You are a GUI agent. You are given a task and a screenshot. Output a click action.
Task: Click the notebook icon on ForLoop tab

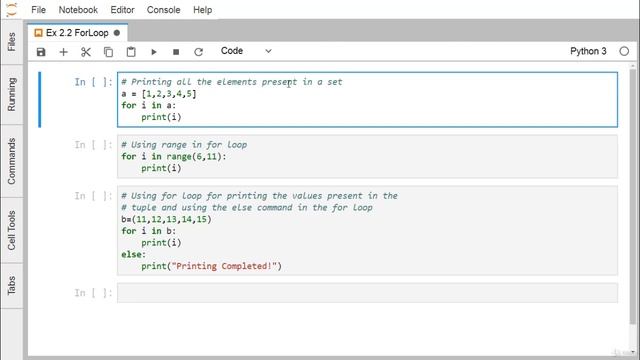tap(38, 33)
